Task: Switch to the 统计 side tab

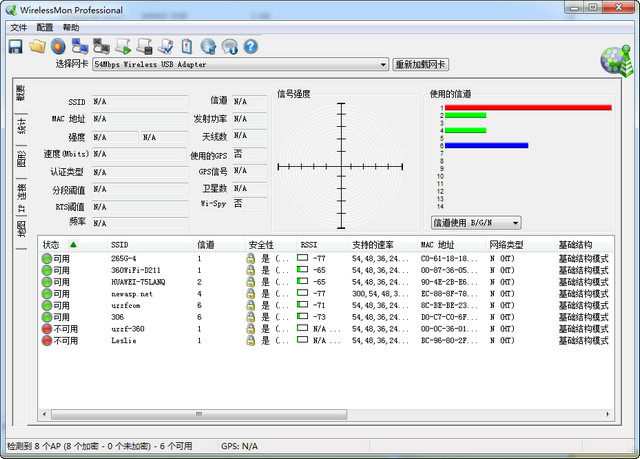Action: (x=21, y=126)
